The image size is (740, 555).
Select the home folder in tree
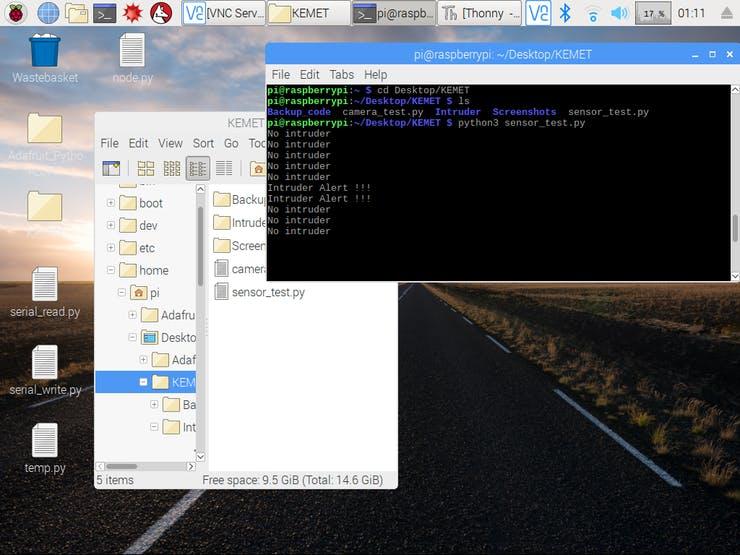coord(144,270)
